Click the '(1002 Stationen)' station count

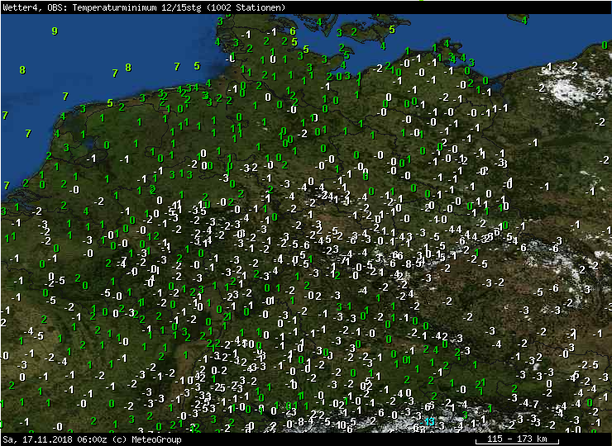tap(246, 7)
